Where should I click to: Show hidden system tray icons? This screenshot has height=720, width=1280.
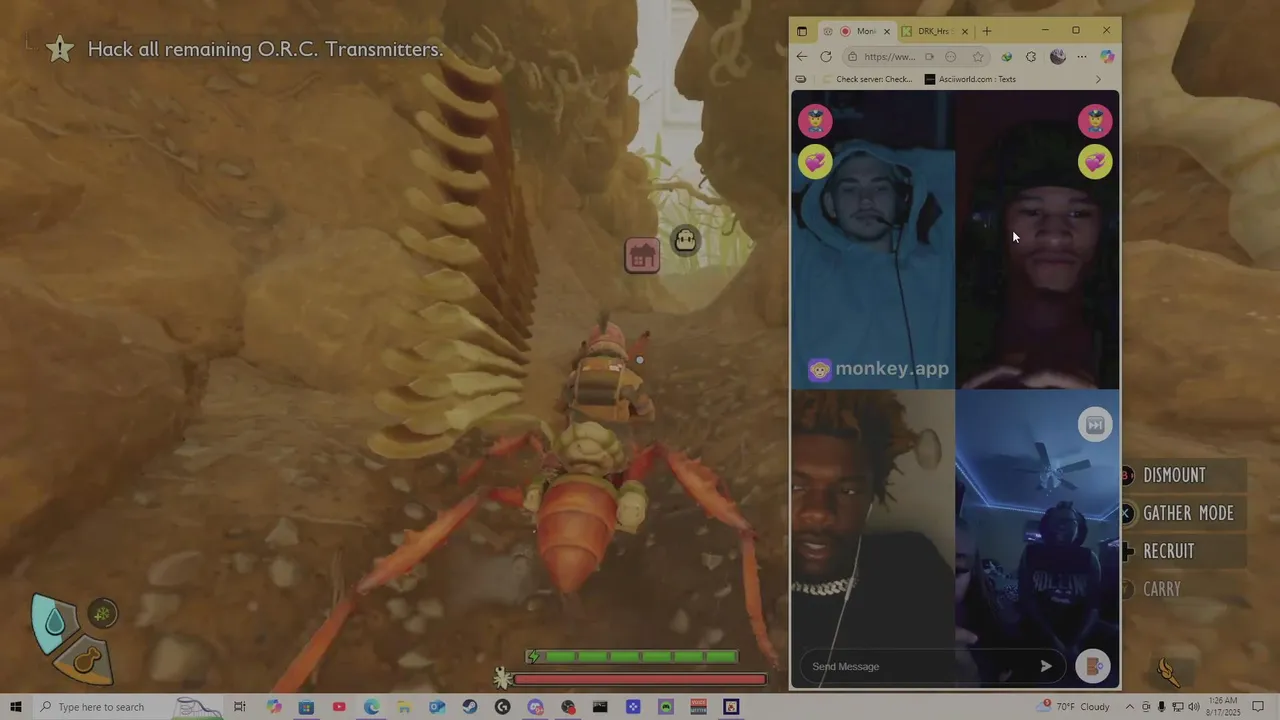pos(1130,707)
